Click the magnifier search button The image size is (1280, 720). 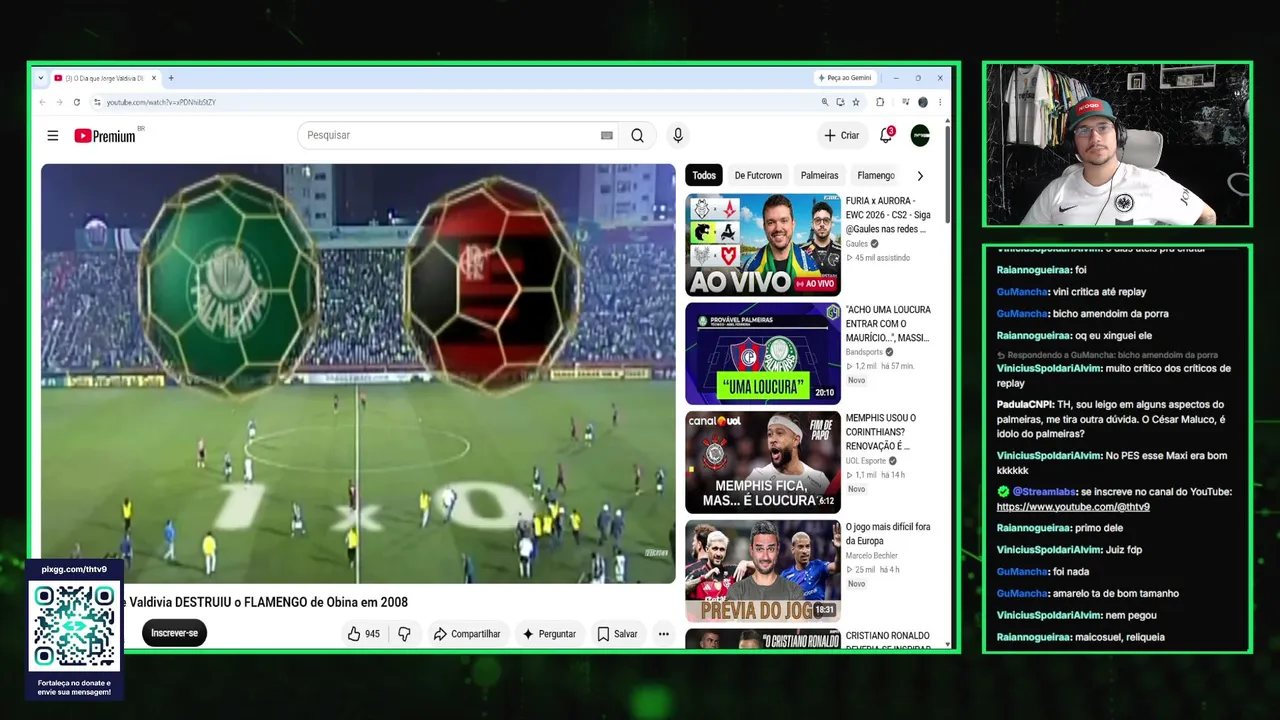637,136
